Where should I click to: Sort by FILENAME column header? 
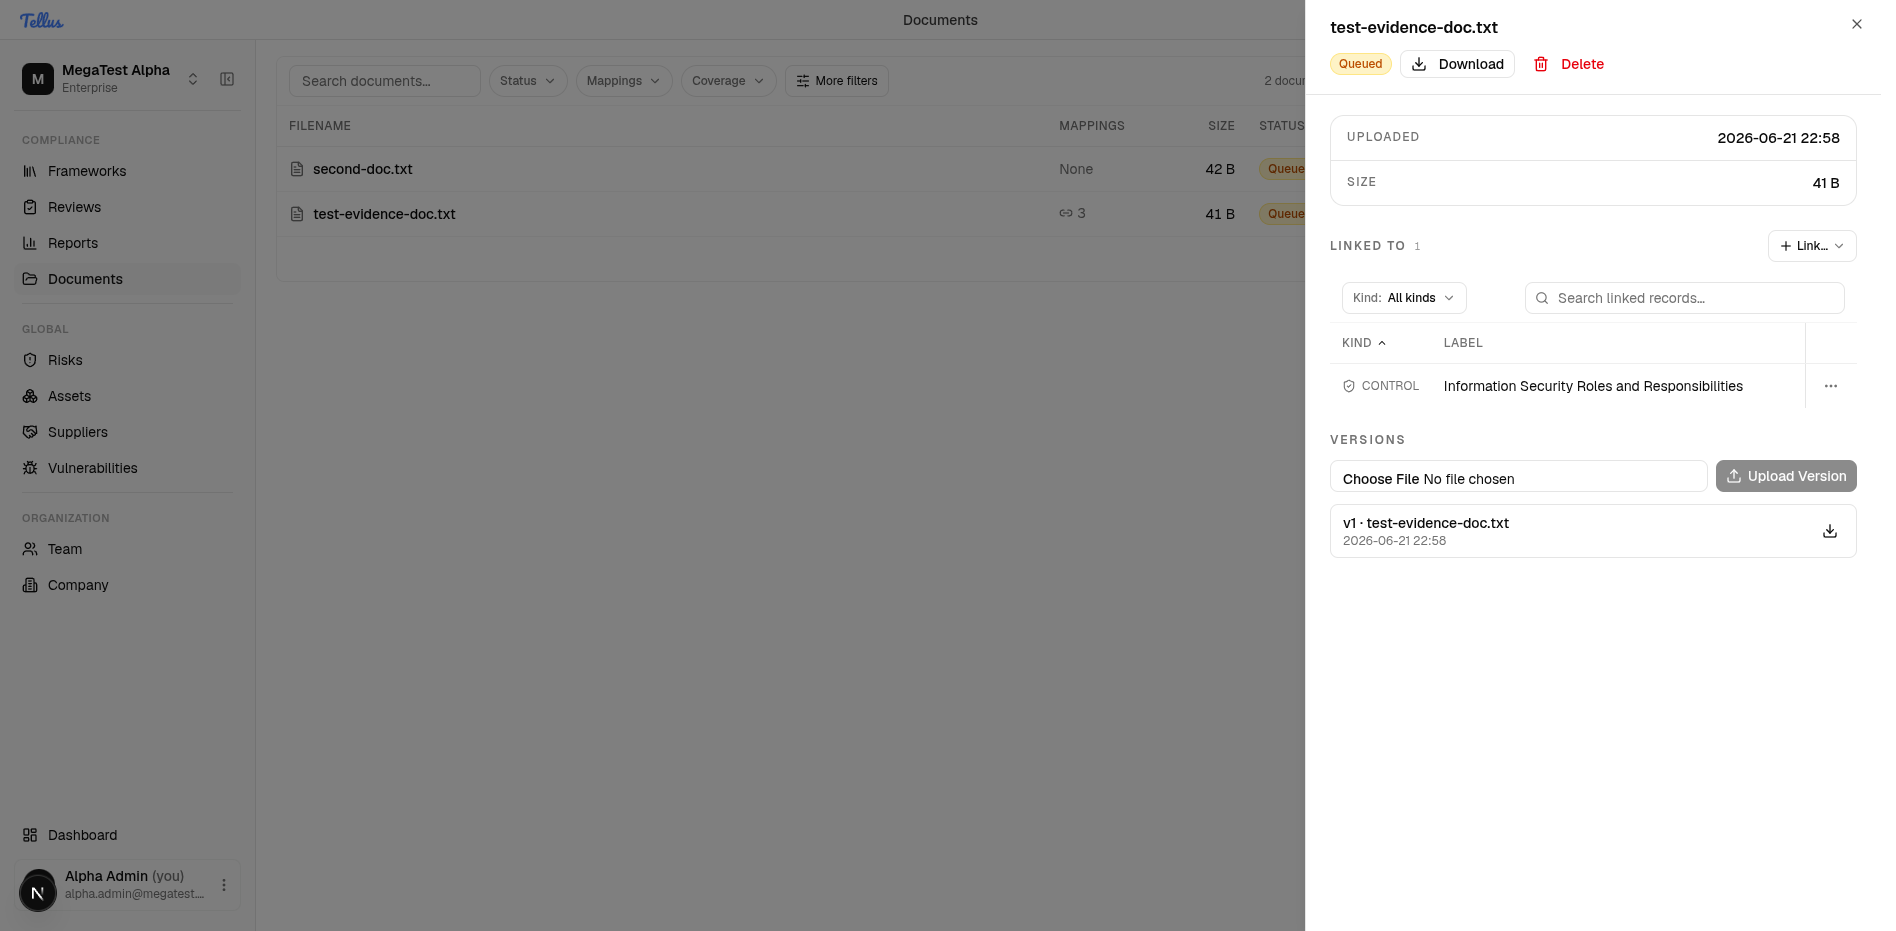[320, 126]
